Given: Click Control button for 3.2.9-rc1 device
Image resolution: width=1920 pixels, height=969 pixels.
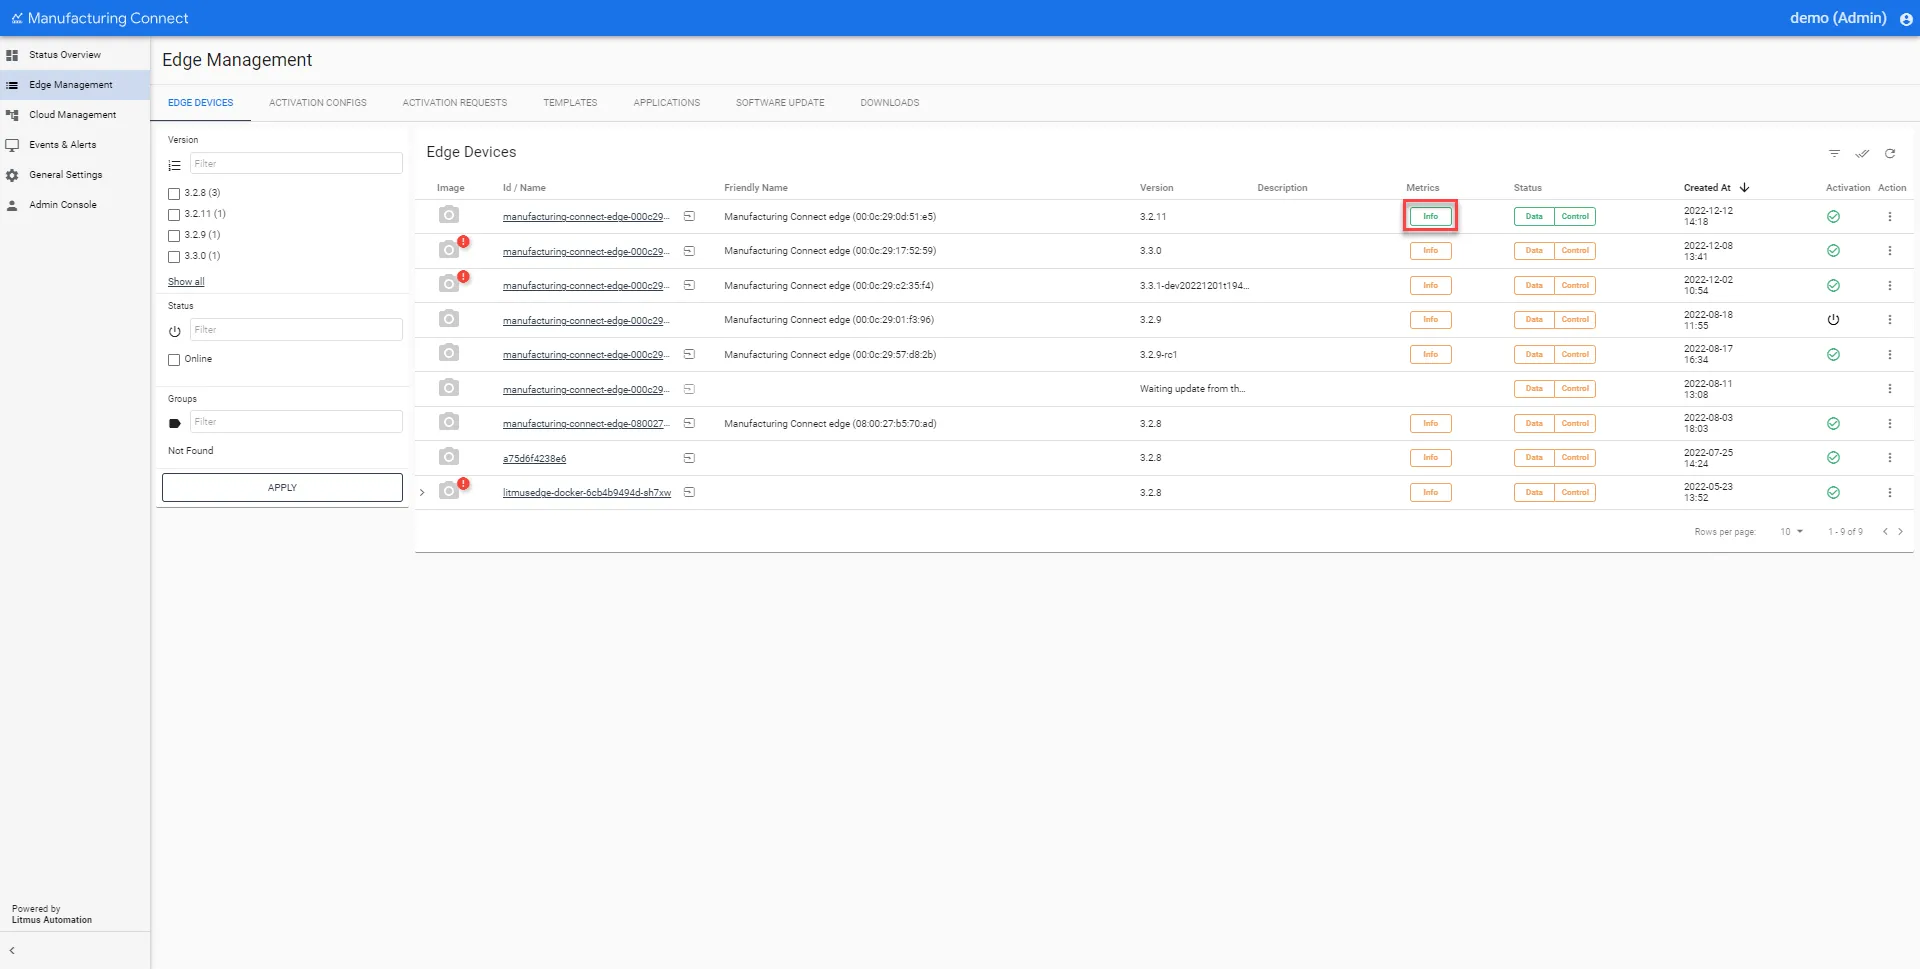Looking at the screenshot, I should point(1575,354).
